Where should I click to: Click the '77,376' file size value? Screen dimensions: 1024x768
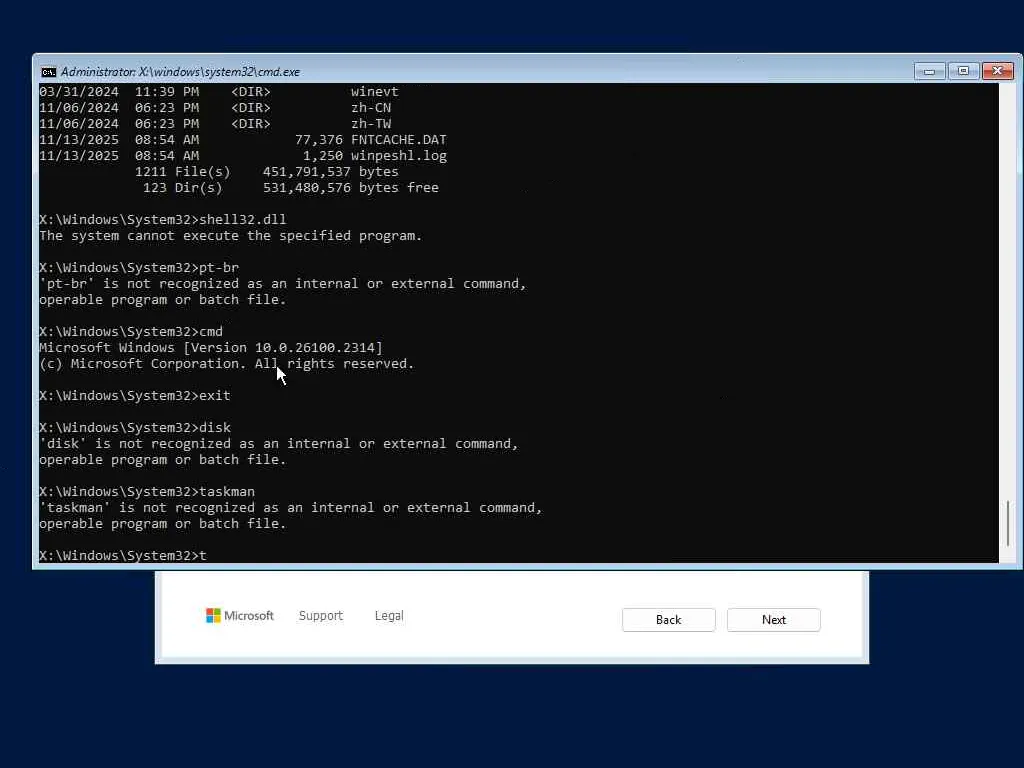pos(319,140)
